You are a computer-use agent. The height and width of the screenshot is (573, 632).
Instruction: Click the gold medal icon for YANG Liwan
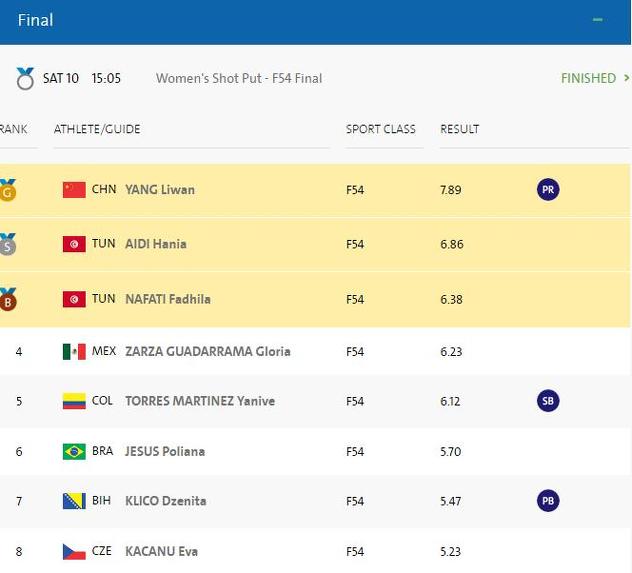8,190
